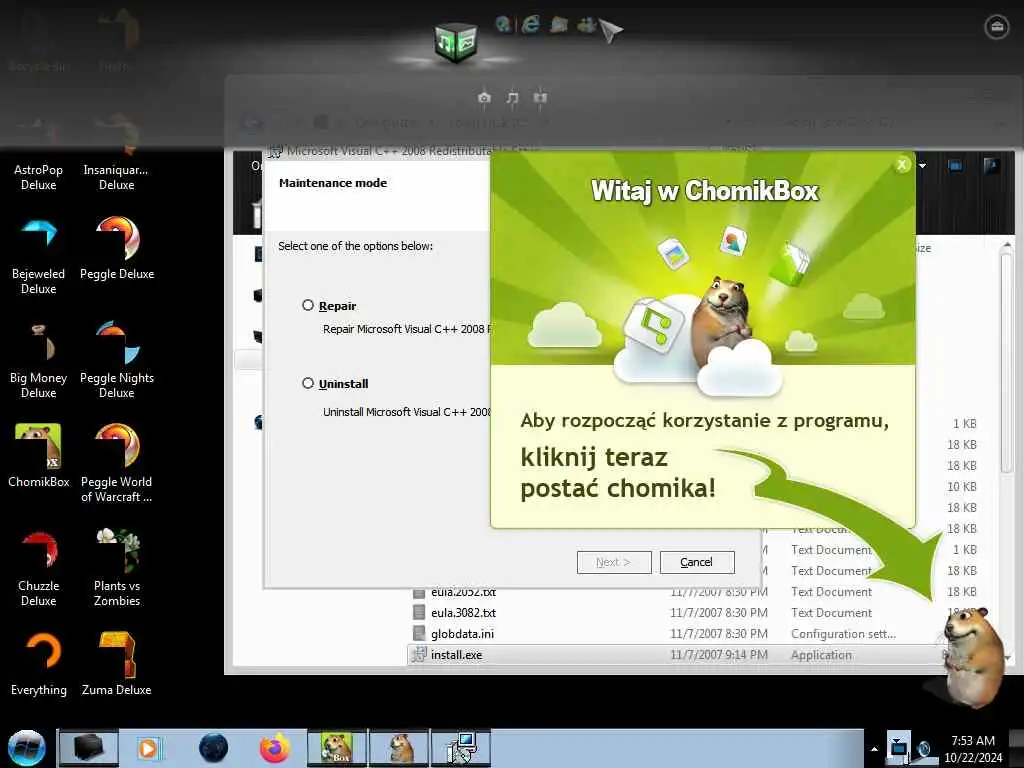
Task: Click the camera icon below the dock
Action: [x=484, y=98]
